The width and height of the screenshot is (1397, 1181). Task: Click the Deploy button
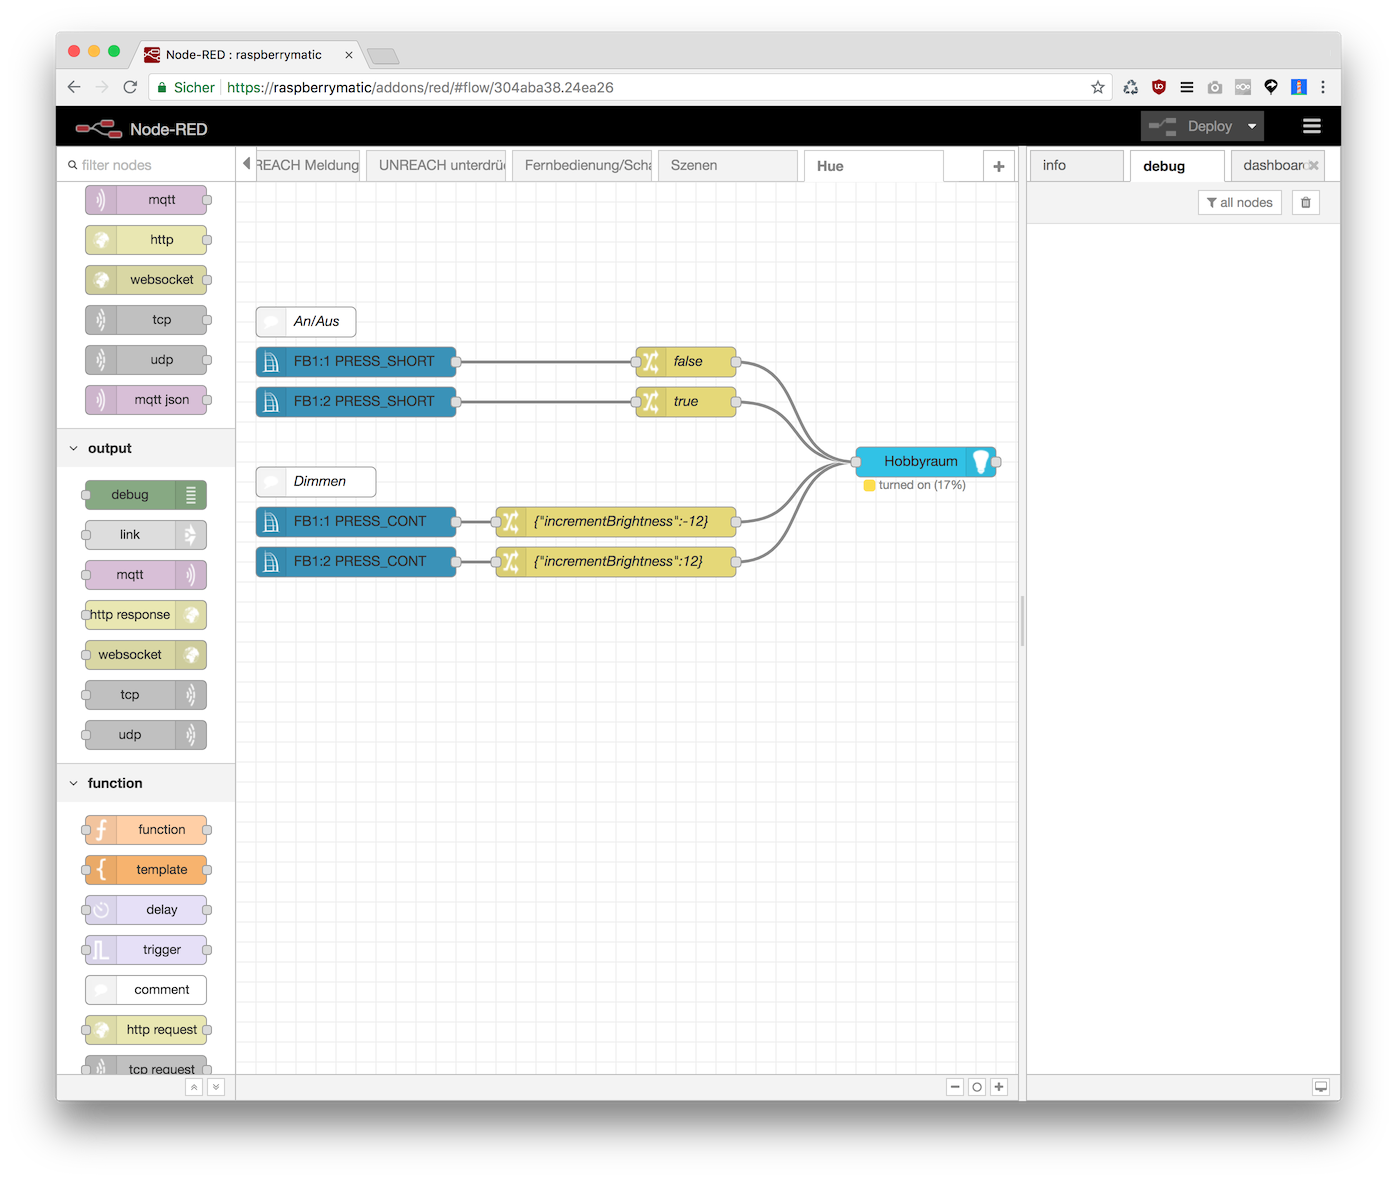(x=1195, y=126)
